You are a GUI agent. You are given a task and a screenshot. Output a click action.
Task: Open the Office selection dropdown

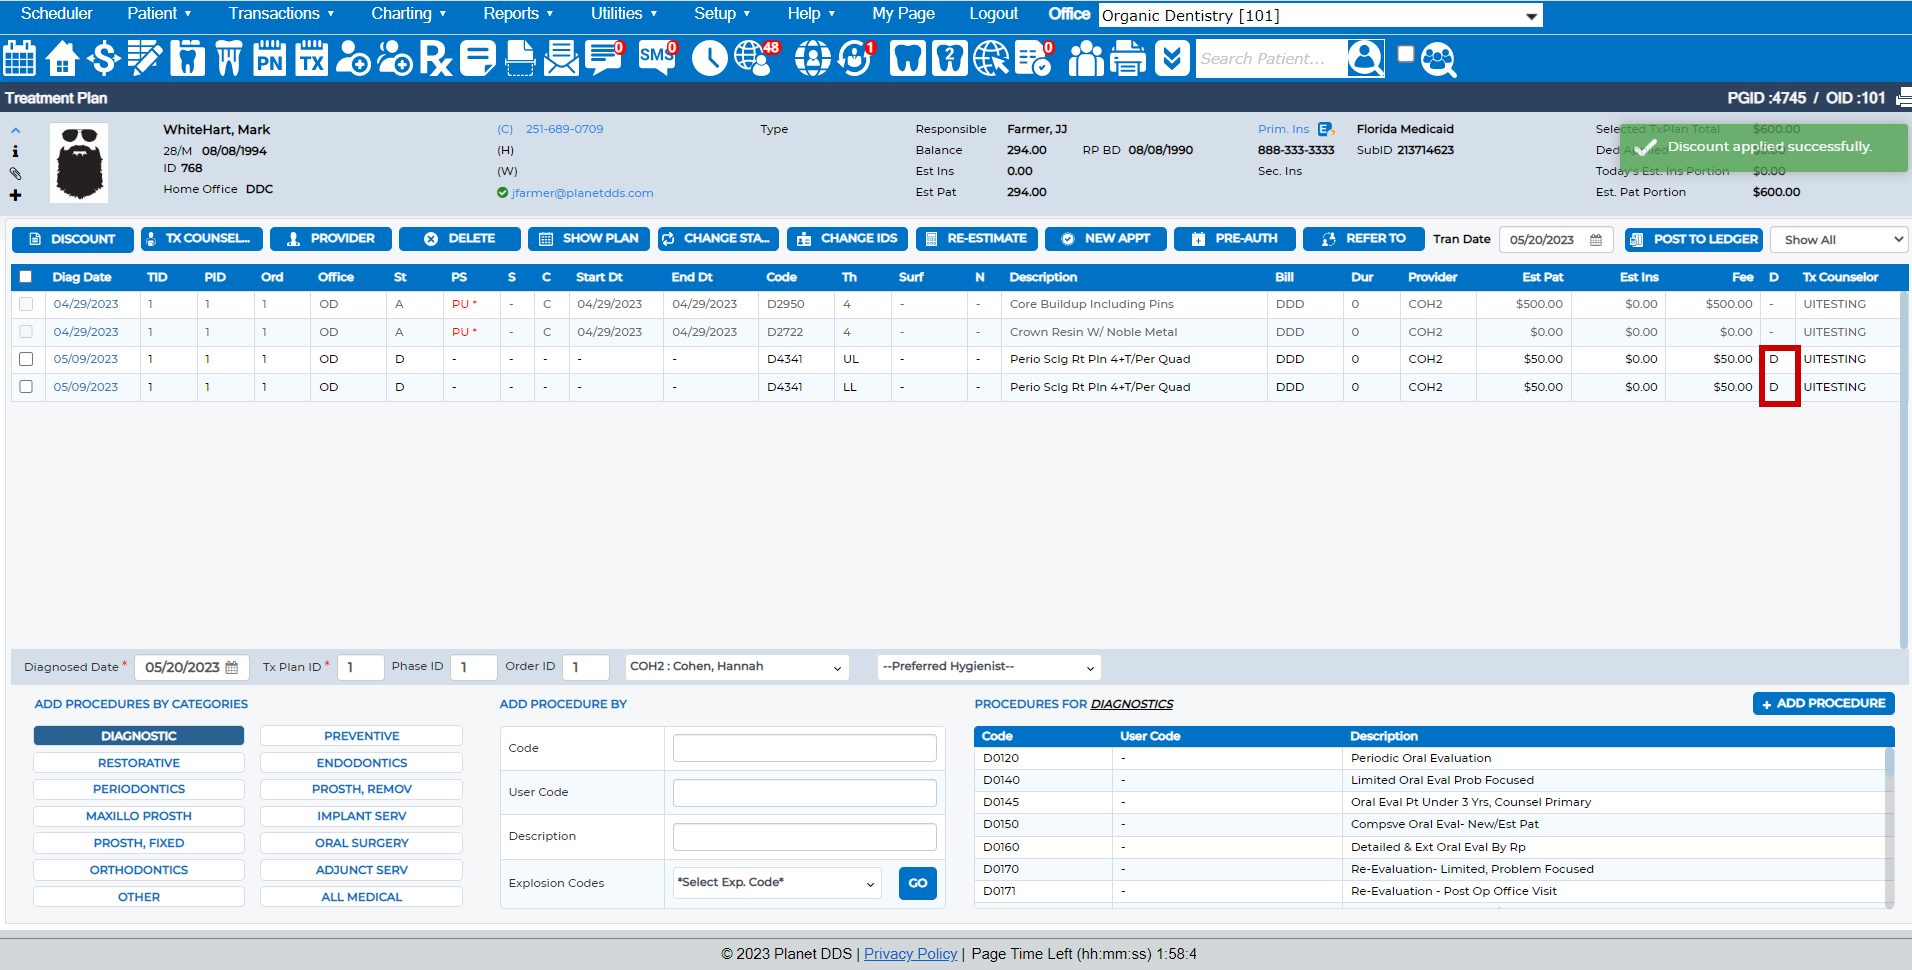click(1320, 15)
